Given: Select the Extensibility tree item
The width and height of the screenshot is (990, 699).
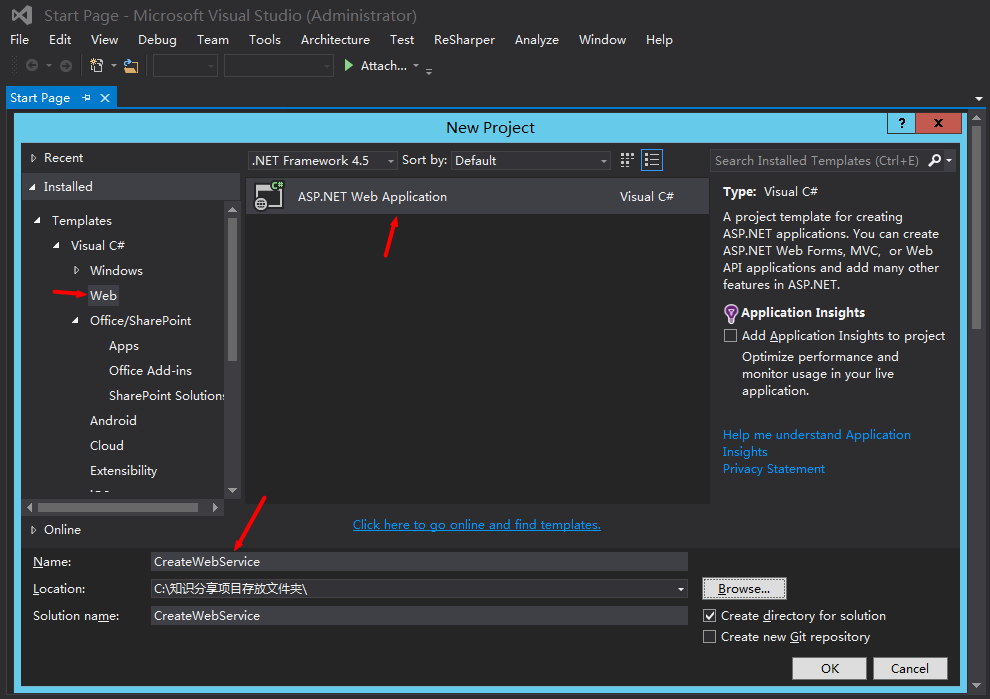Looking at the screenshot, I should point(124,470).
